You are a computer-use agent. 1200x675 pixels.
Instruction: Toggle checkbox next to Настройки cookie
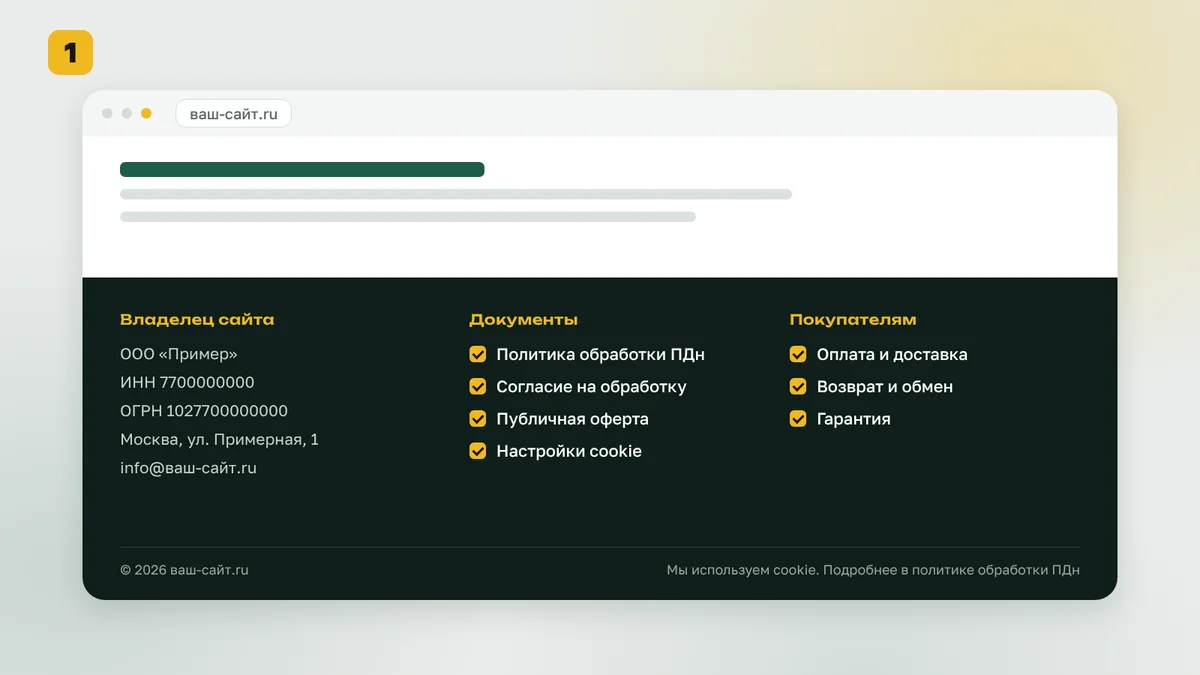478,451
